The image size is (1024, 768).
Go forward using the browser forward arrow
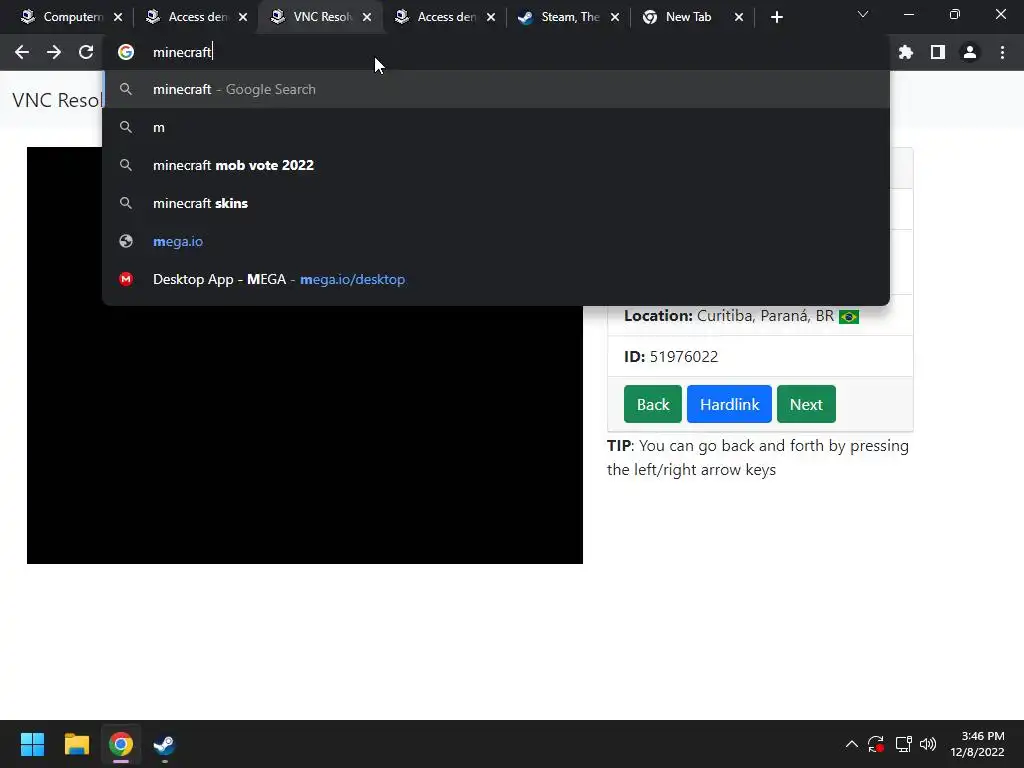coord(54,52)
